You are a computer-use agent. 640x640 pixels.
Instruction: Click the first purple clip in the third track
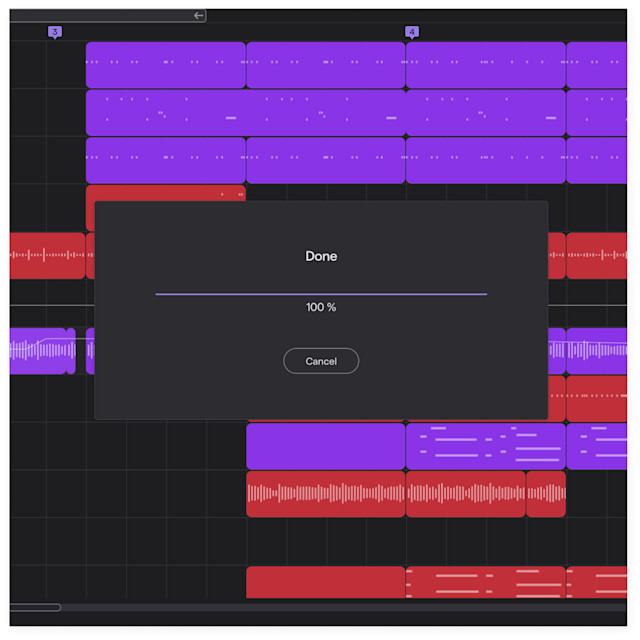[165, 160]
